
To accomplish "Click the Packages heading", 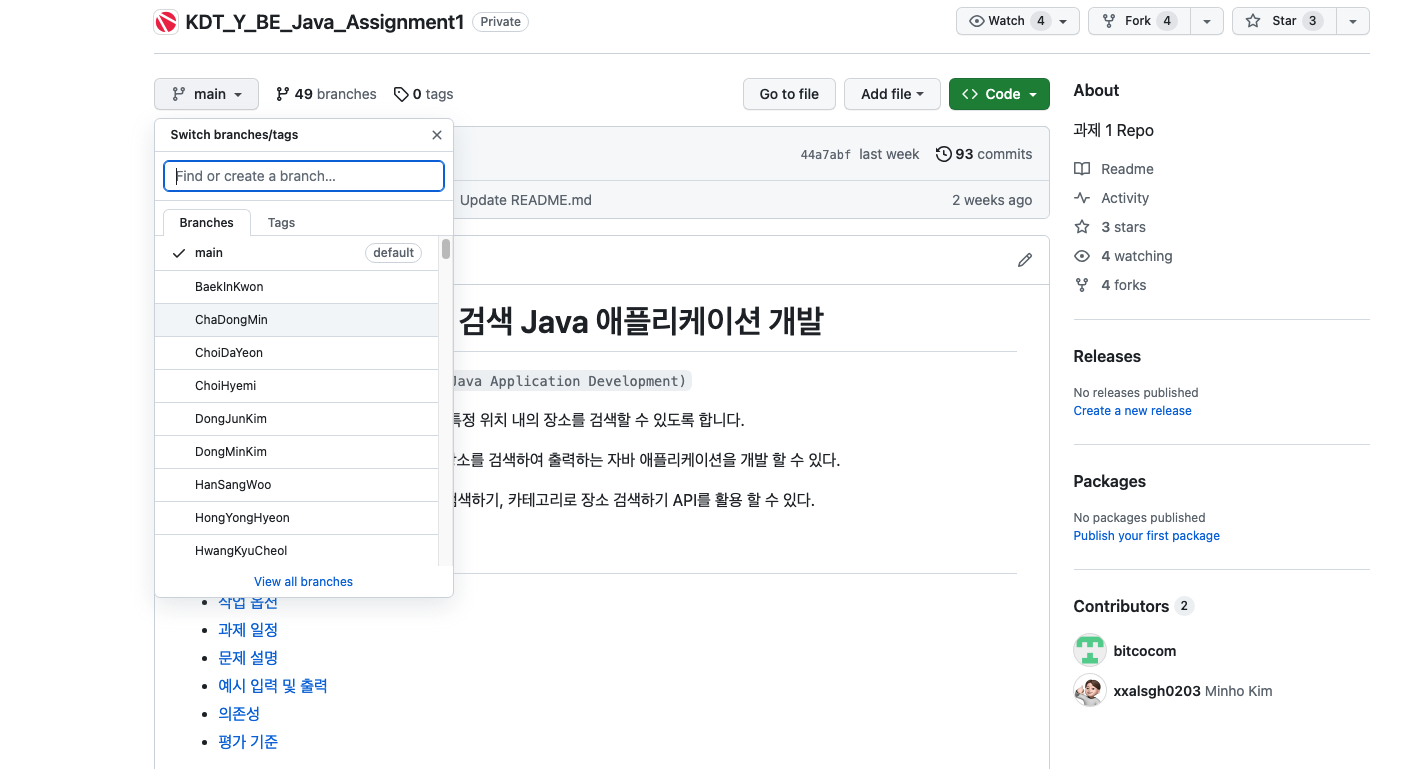I will pyautogui.click(x=1110, y=481).
